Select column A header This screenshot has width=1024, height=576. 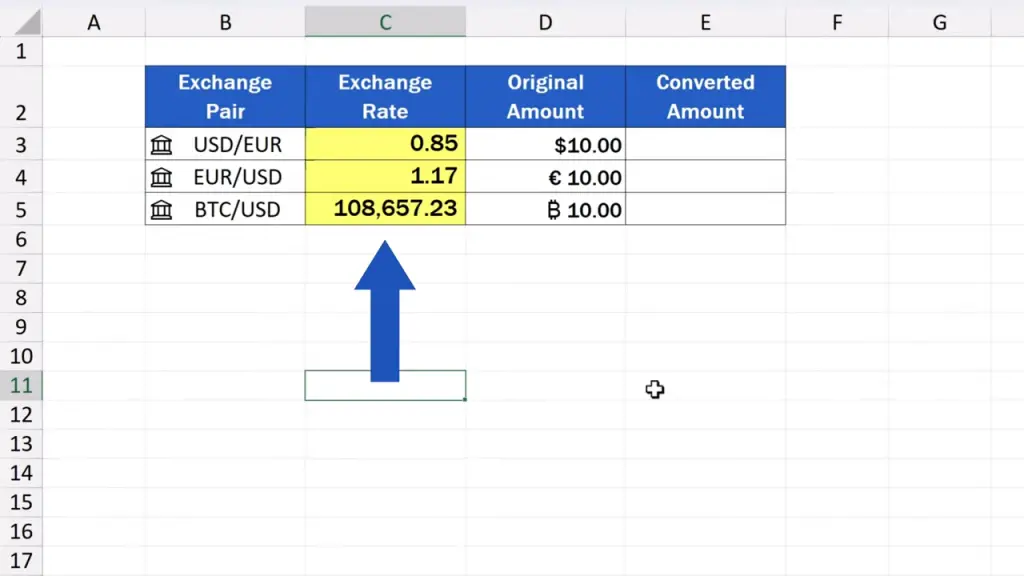(94, 22)
